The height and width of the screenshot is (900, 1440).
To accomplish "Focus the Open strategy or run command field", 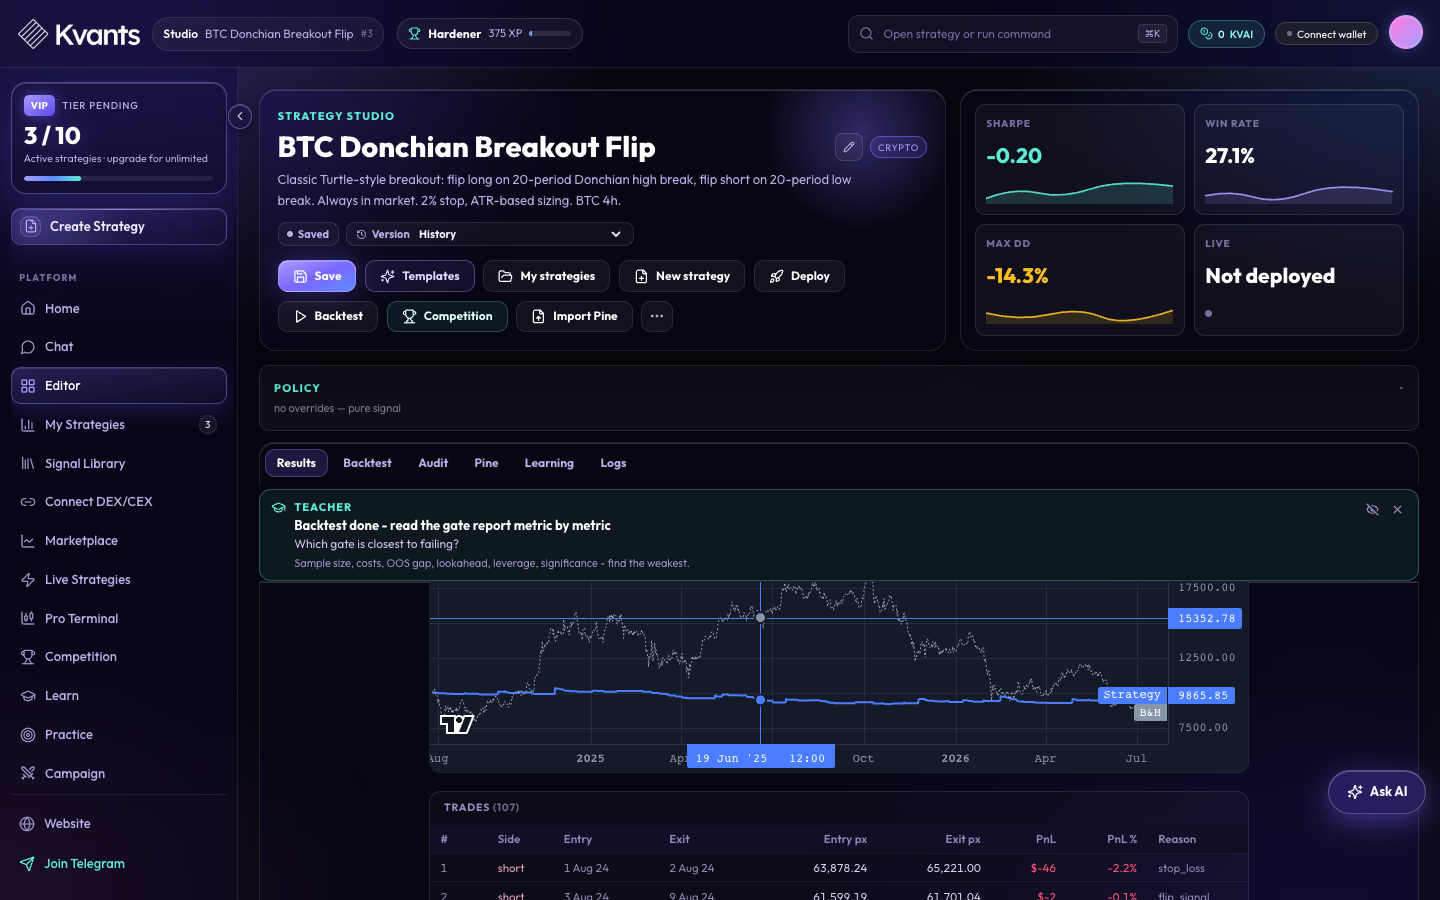I will [1012, 34].
